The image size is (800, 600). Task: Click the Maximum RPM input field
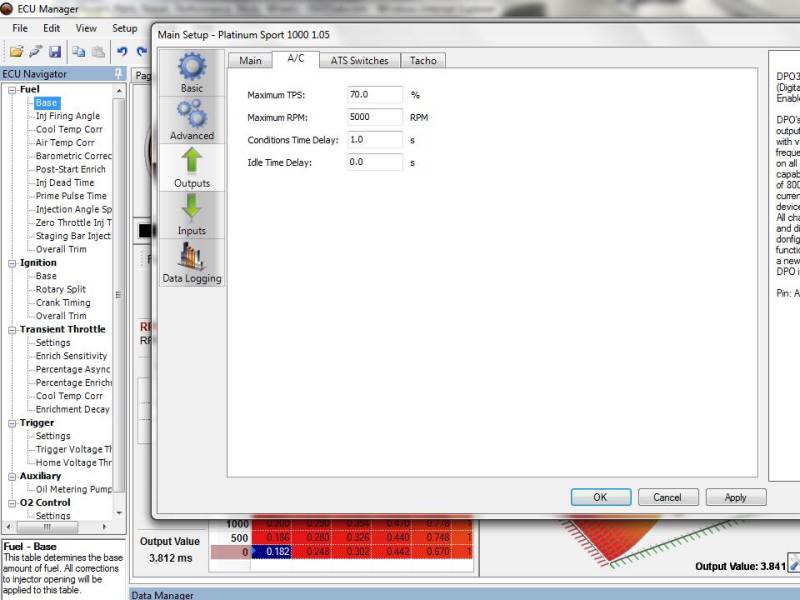pyautogui.click(x=375, y=117)
